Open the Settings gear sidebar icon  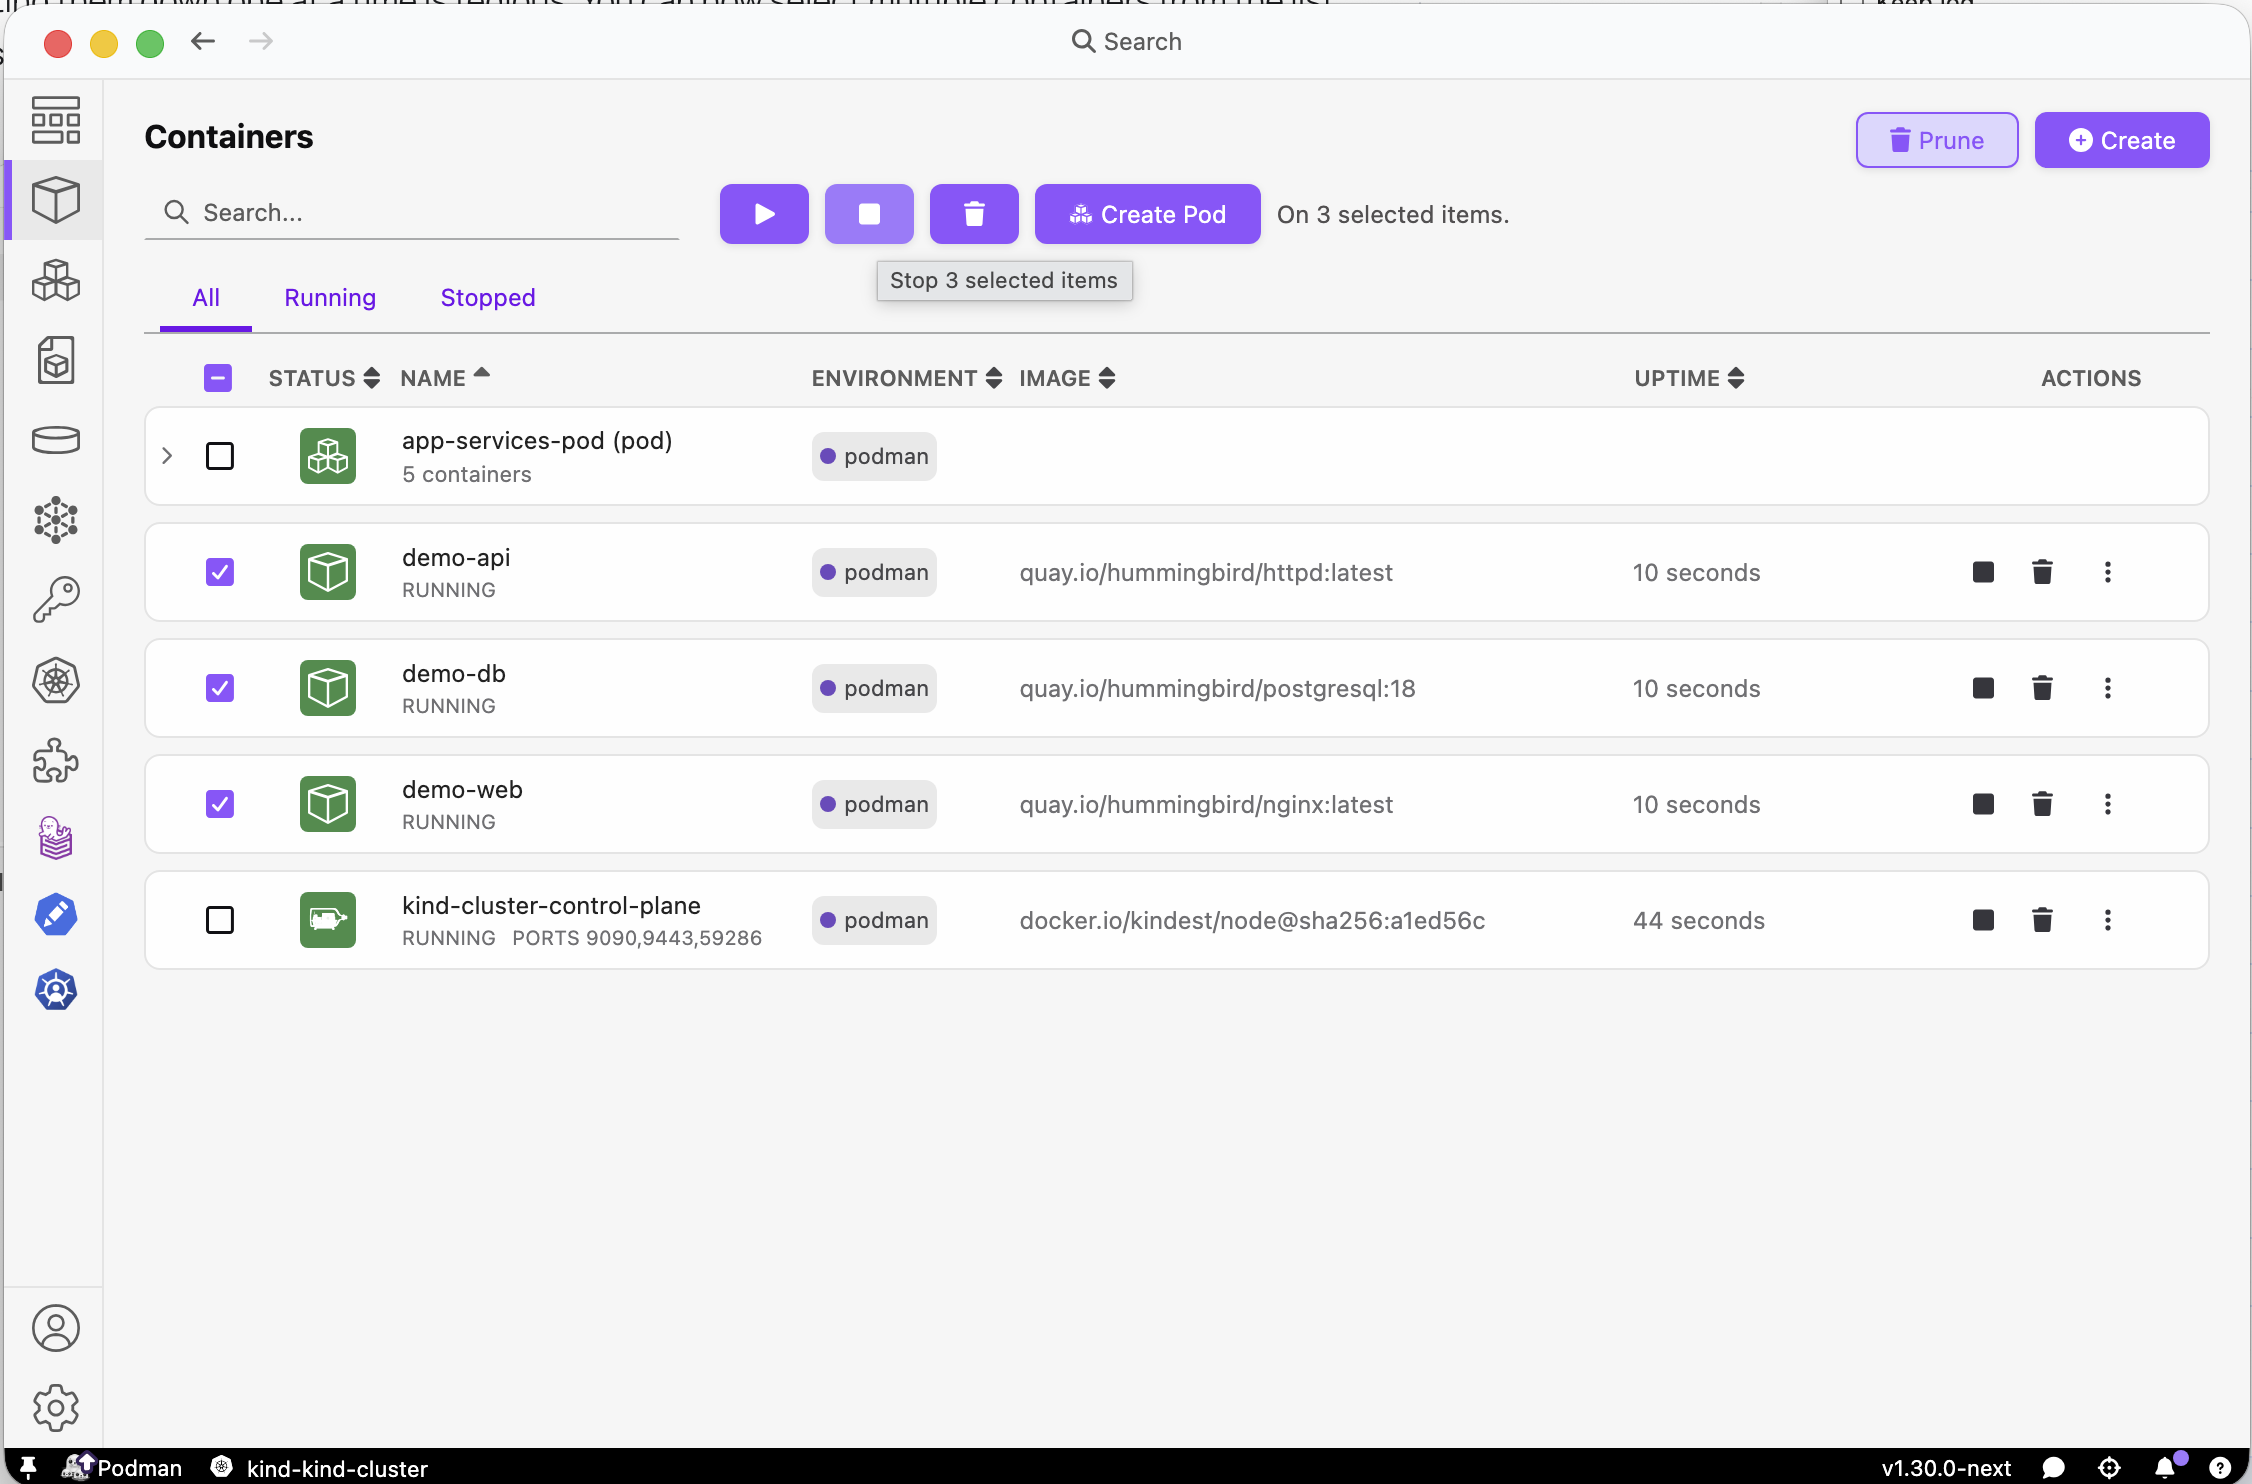56,1408
